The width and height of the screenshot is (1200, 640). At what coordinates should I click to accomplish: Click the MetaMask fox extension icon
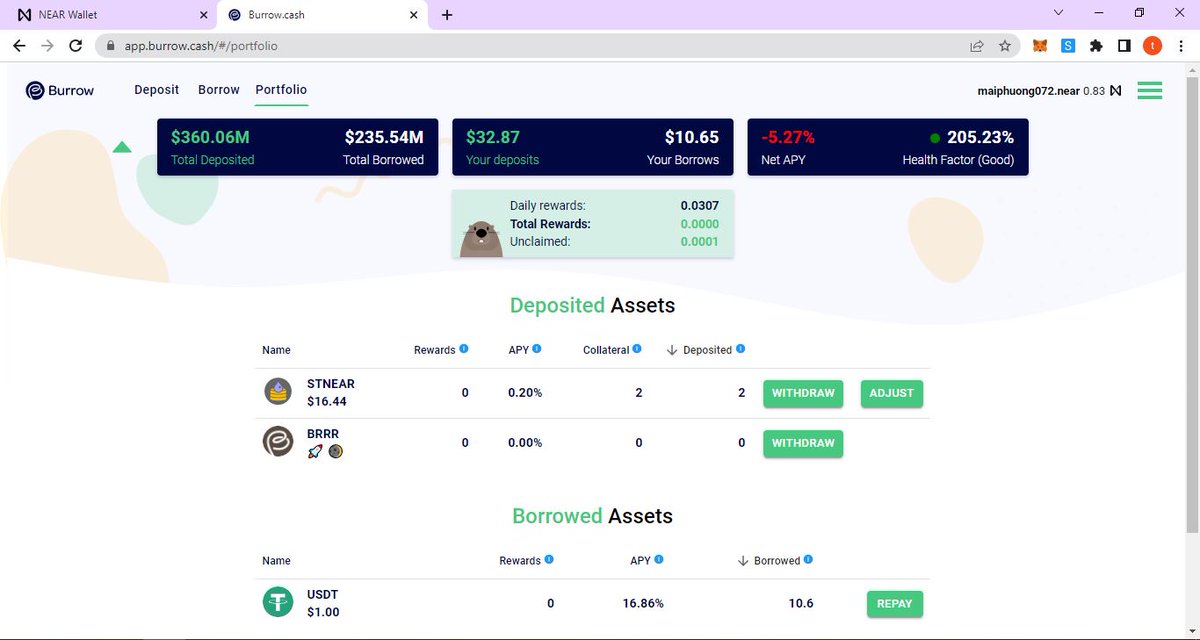1040,46
